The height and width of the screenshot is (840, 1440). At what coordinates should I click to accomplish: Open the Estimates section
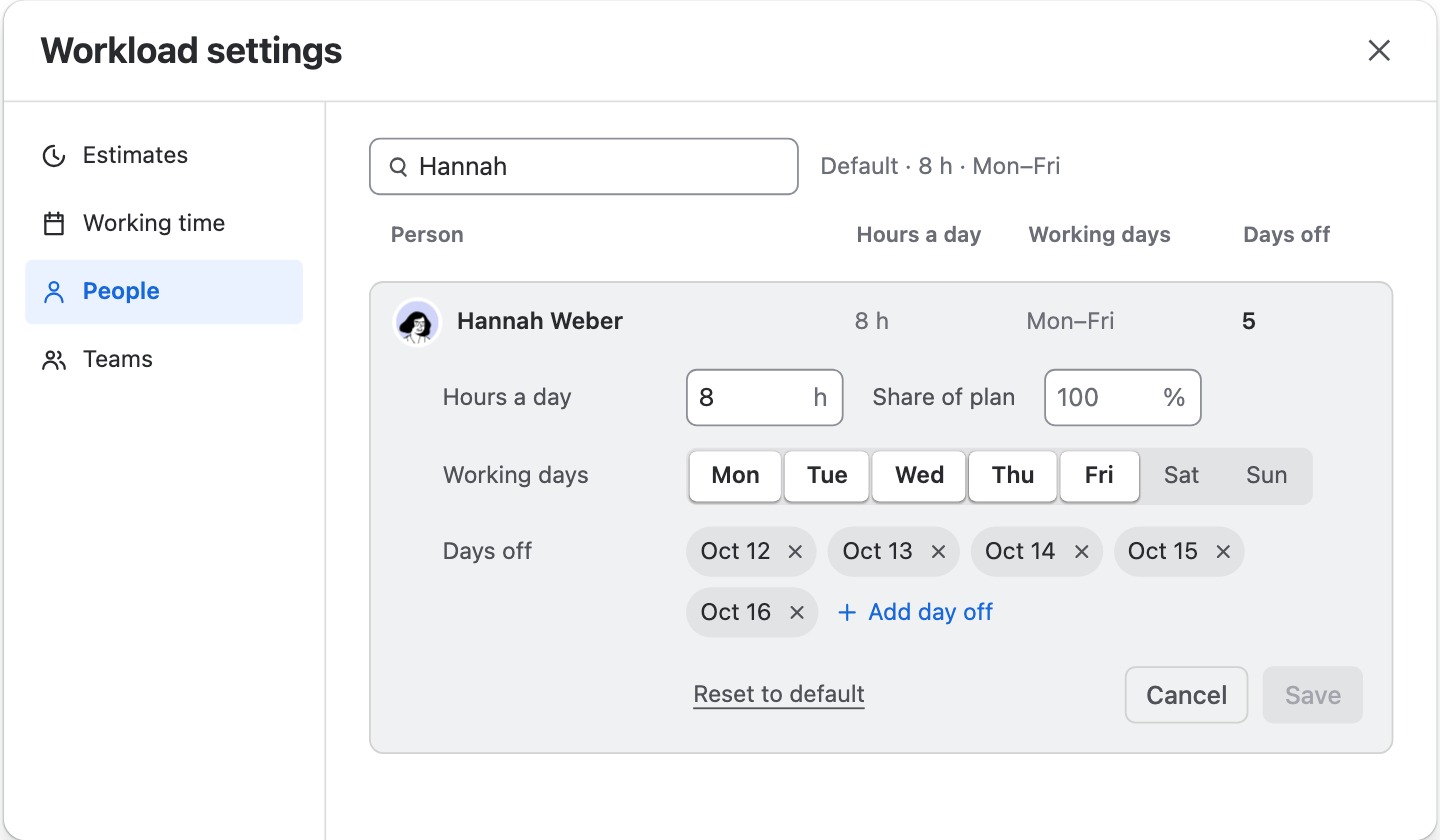tap(164, 155)
